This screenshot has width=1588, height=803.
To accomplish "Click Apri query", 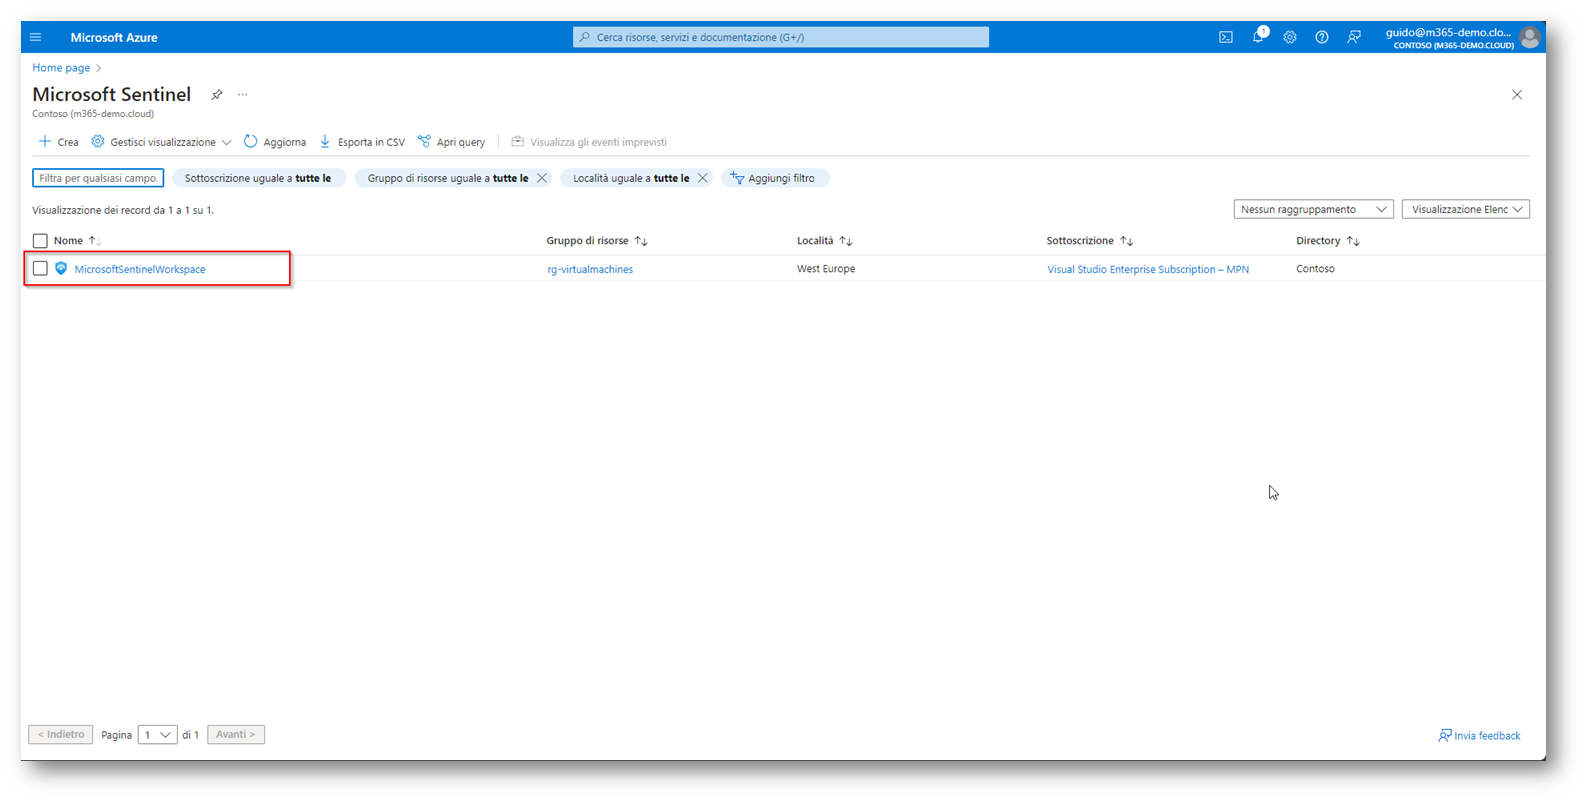I will [x=451, y=142].
